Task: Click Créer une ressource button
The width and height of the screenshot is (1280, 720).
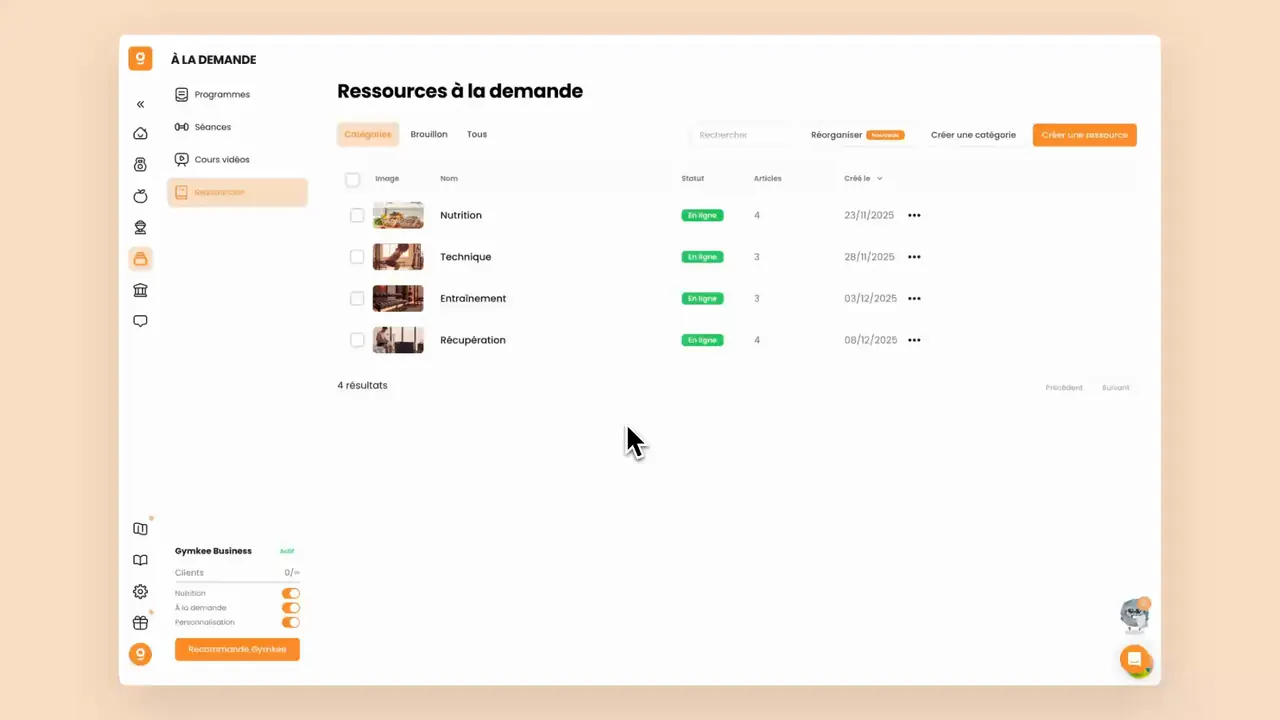Action: (1085, 135)
